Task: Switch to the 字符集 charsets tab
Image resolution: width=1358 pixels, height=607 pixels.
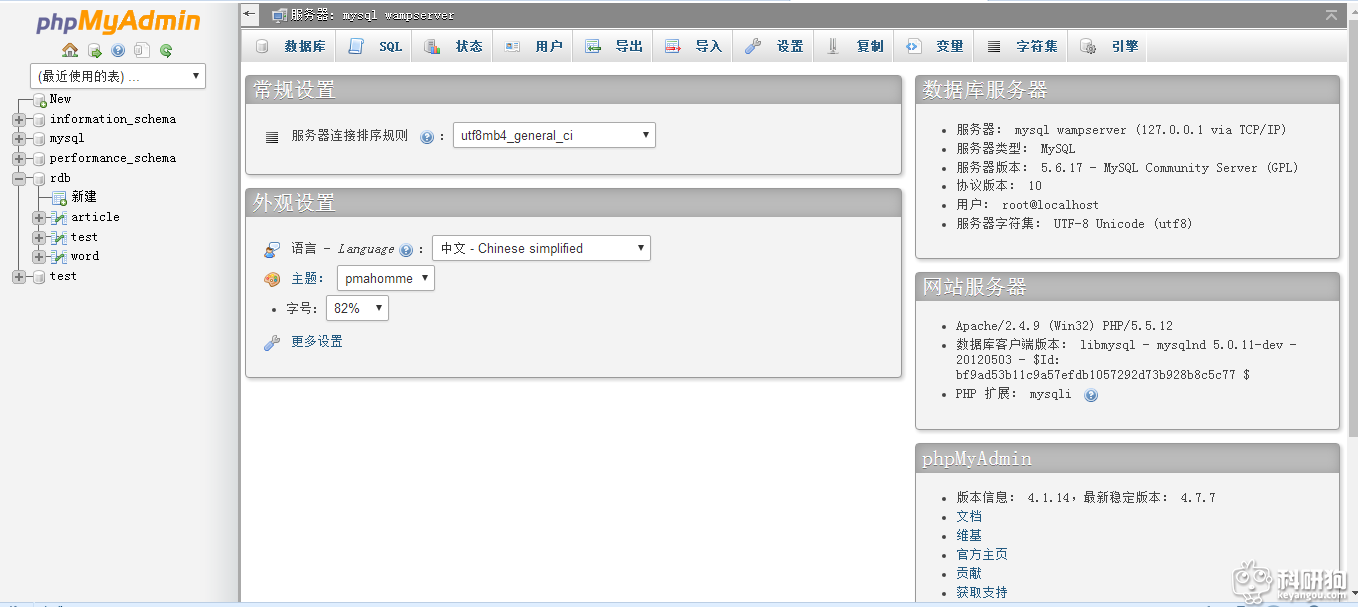Action: click(1022, 46)
